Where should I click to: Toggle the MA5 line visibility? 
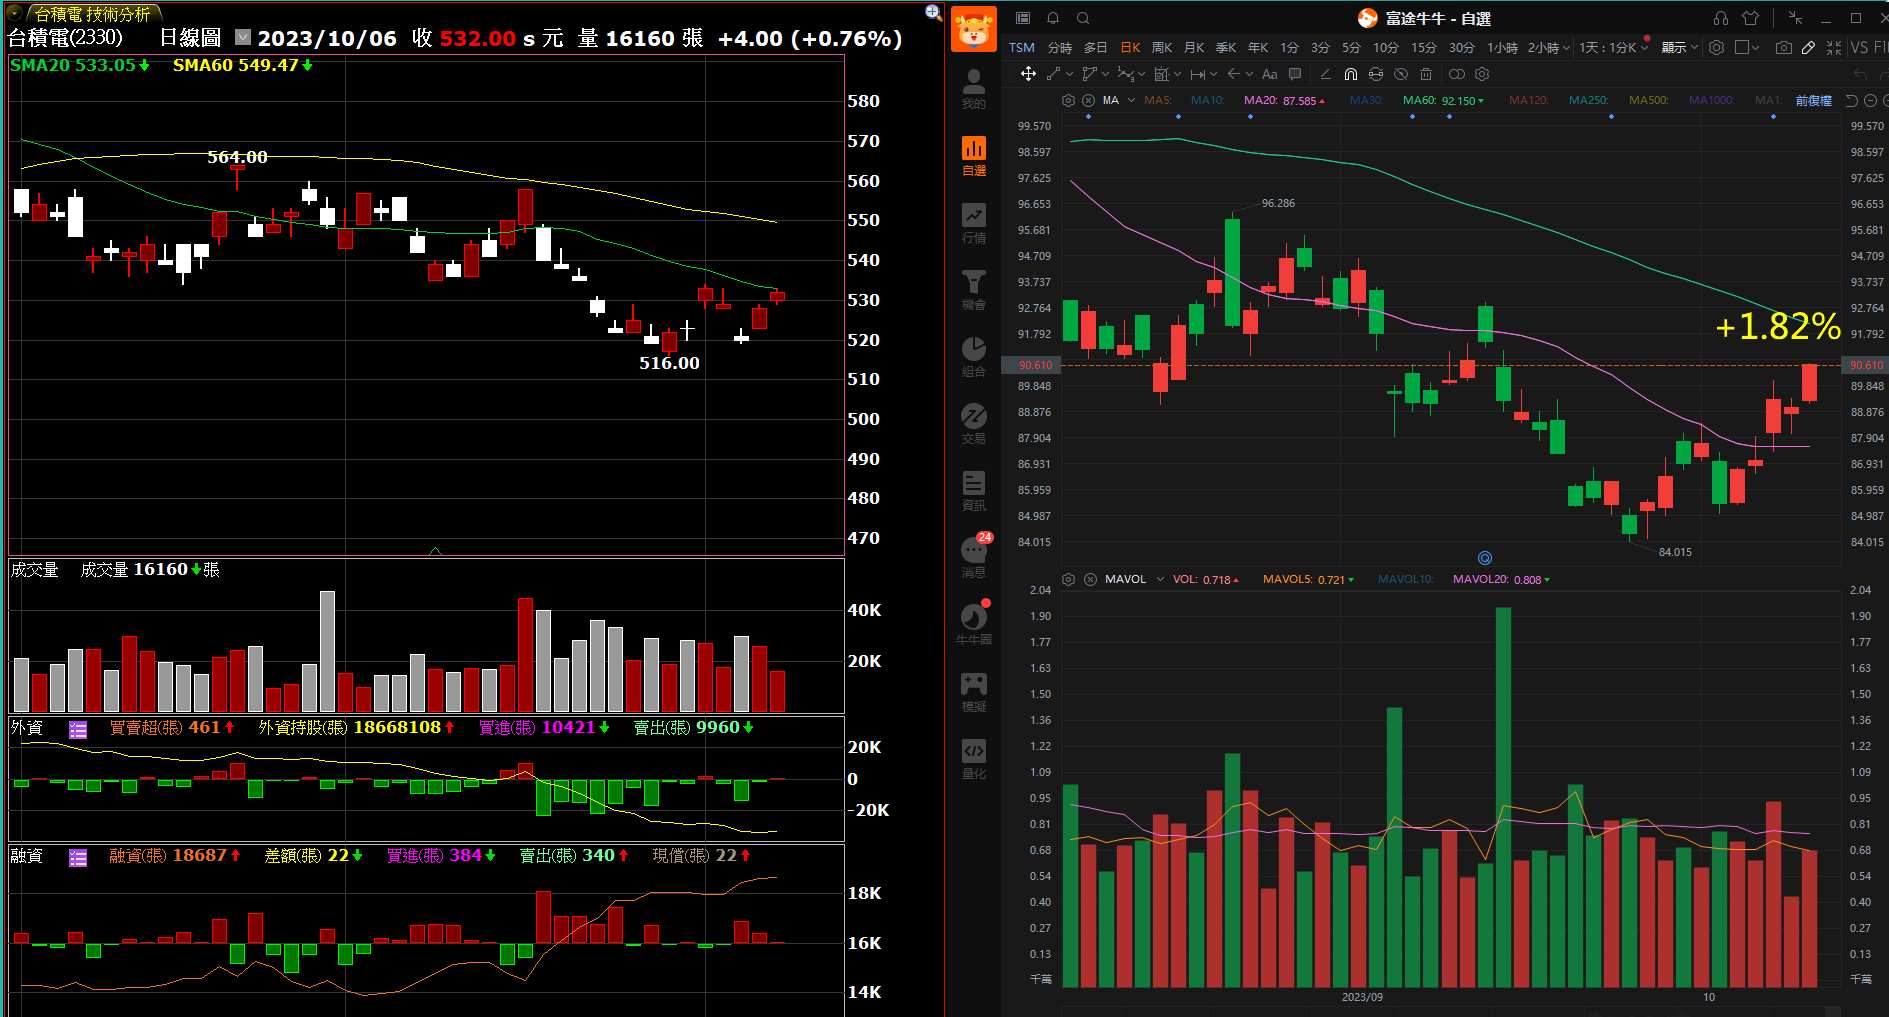(1157, 100)
